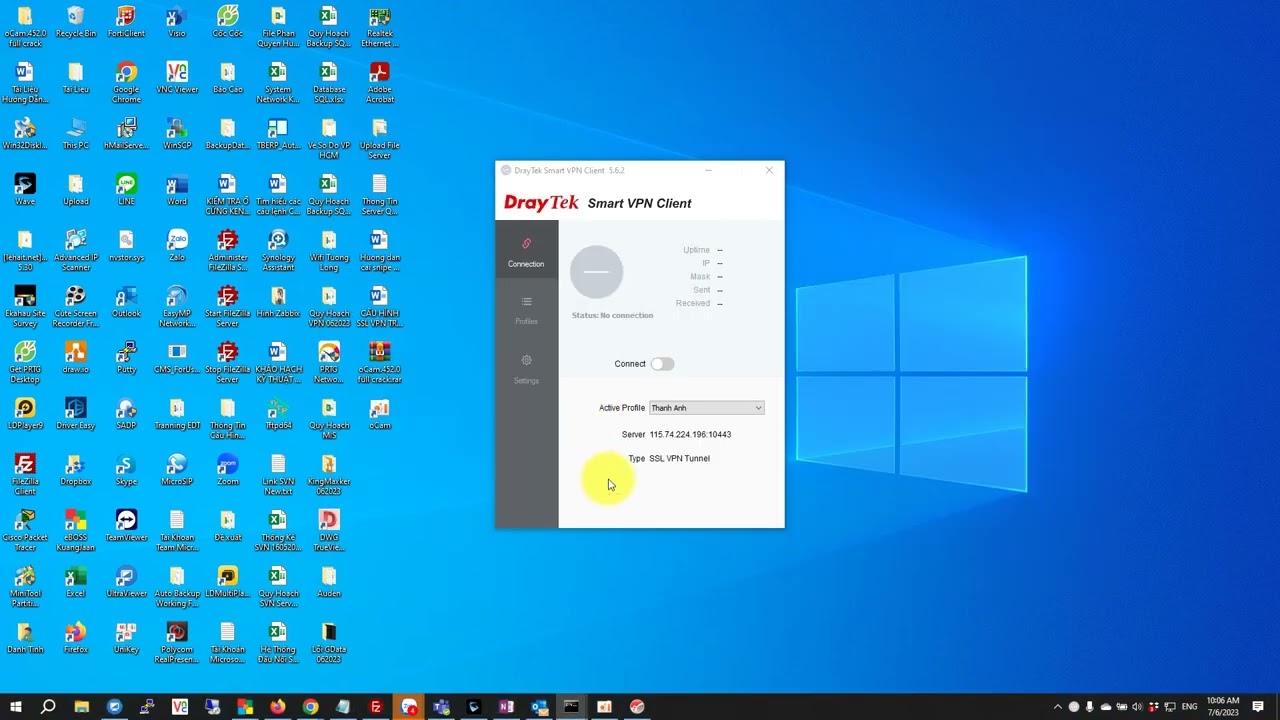The height and width of the screenshot is (720, 1280).
Task: Select the MicroSIP desktop shortcut
Action: point(177,470)
